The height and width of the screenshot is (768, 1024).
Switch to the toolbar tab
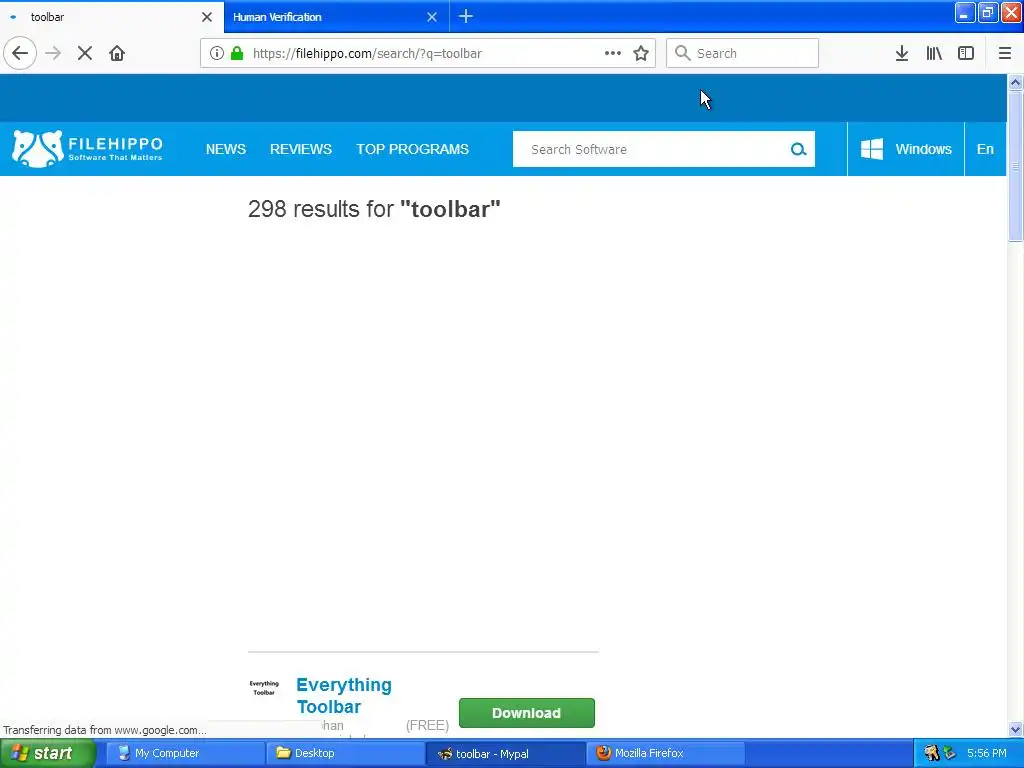111,16
